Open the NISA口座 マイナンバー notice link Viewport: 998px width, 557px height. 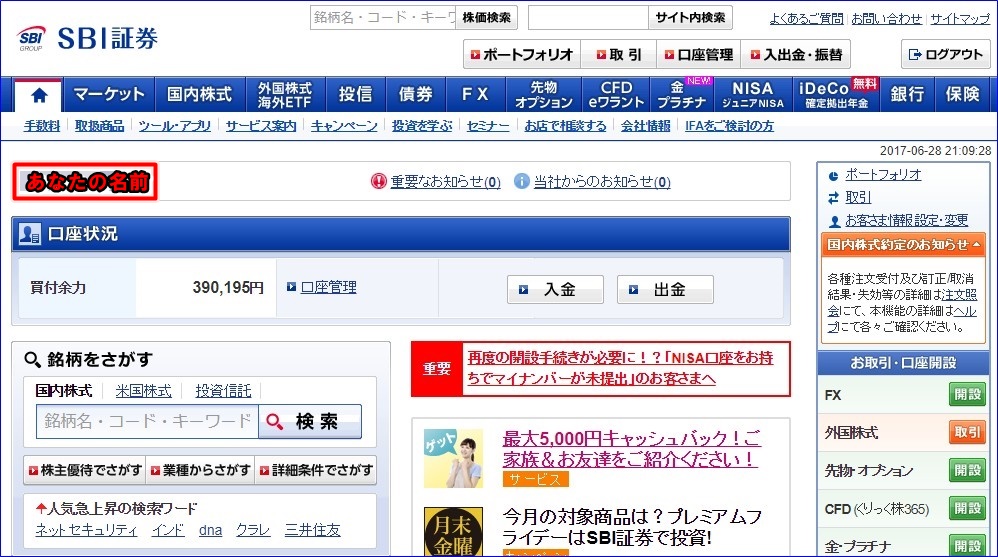[621, 368]
